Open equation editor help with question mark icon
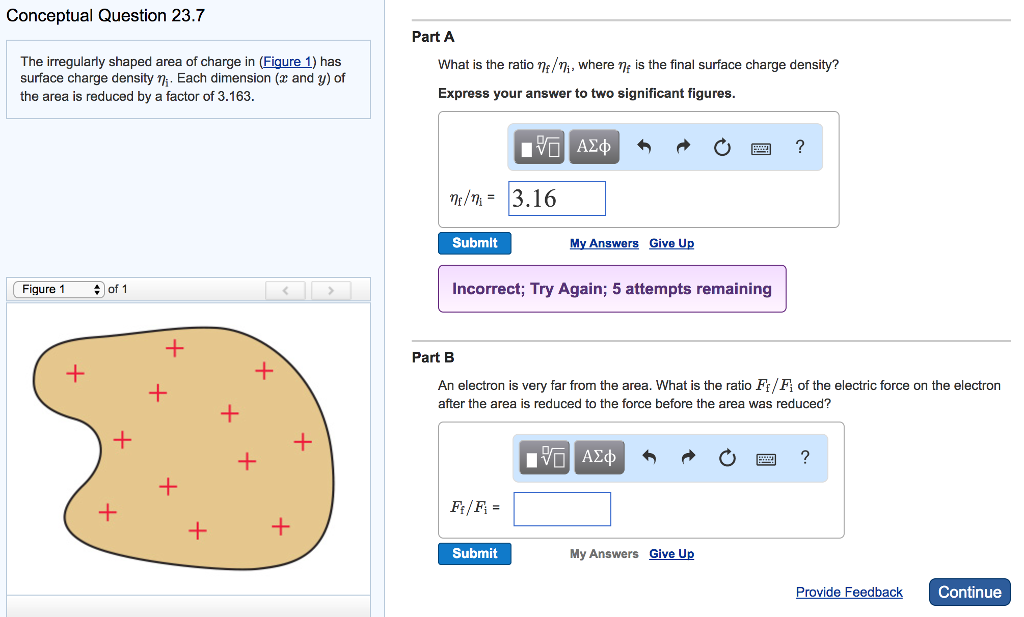 coord(799,146)
